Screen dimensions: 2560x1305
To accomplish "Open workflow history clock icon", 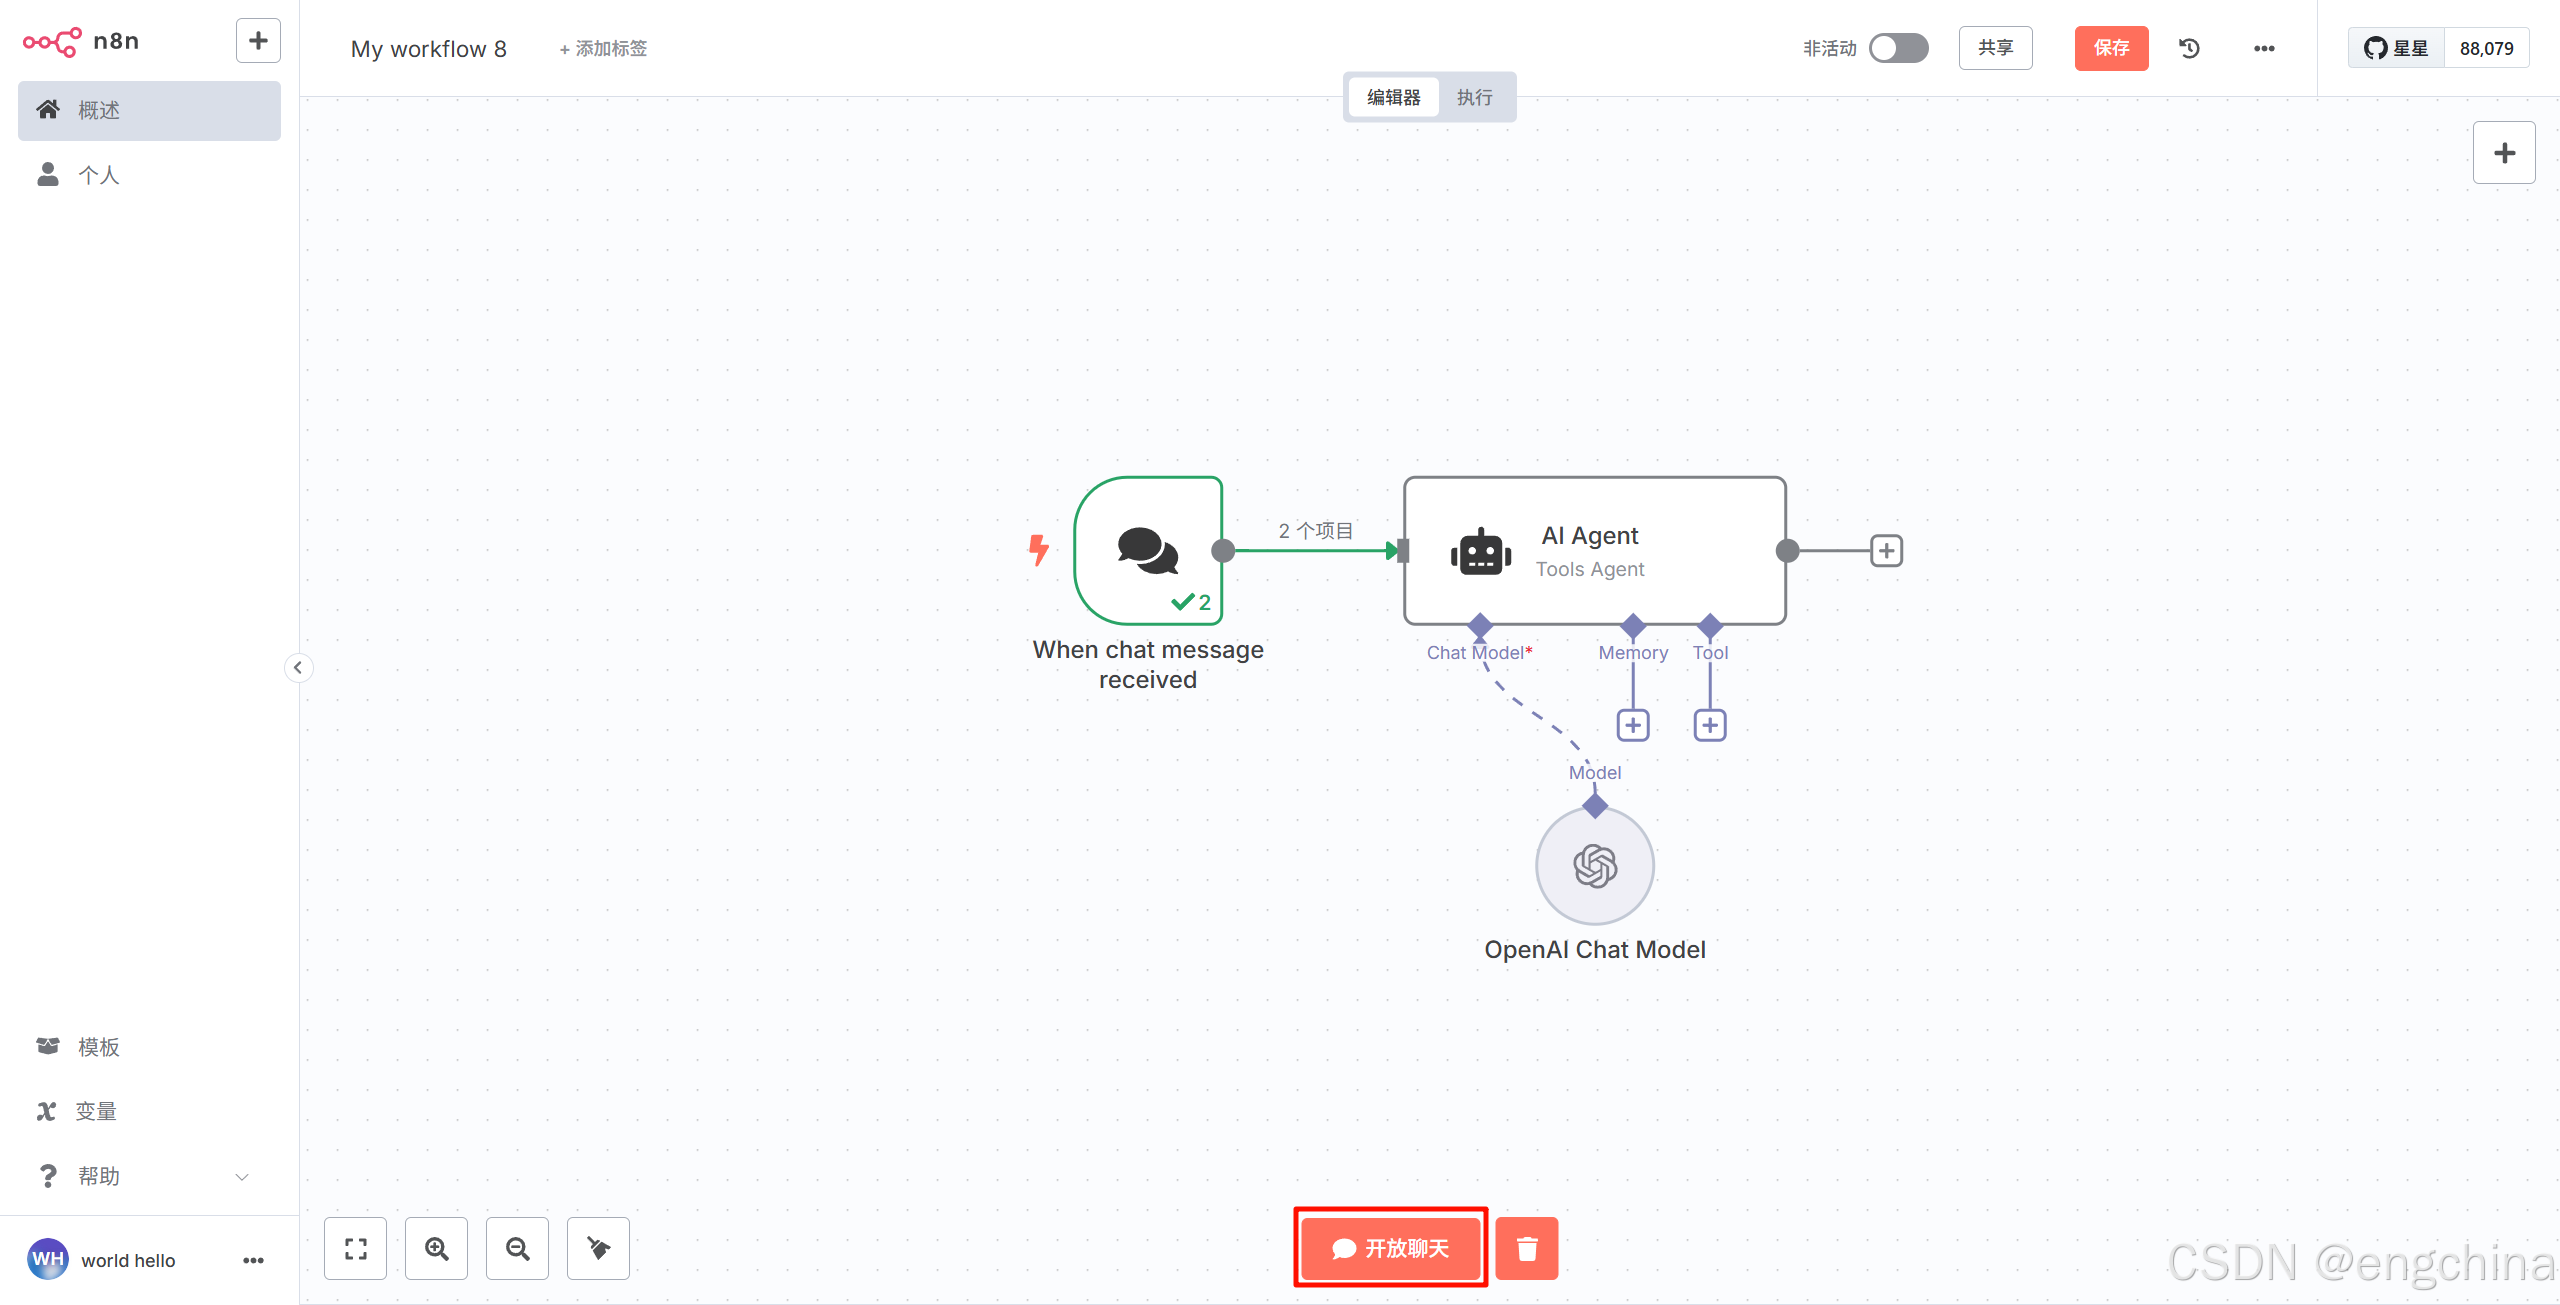I will [x=2189, y=48].
